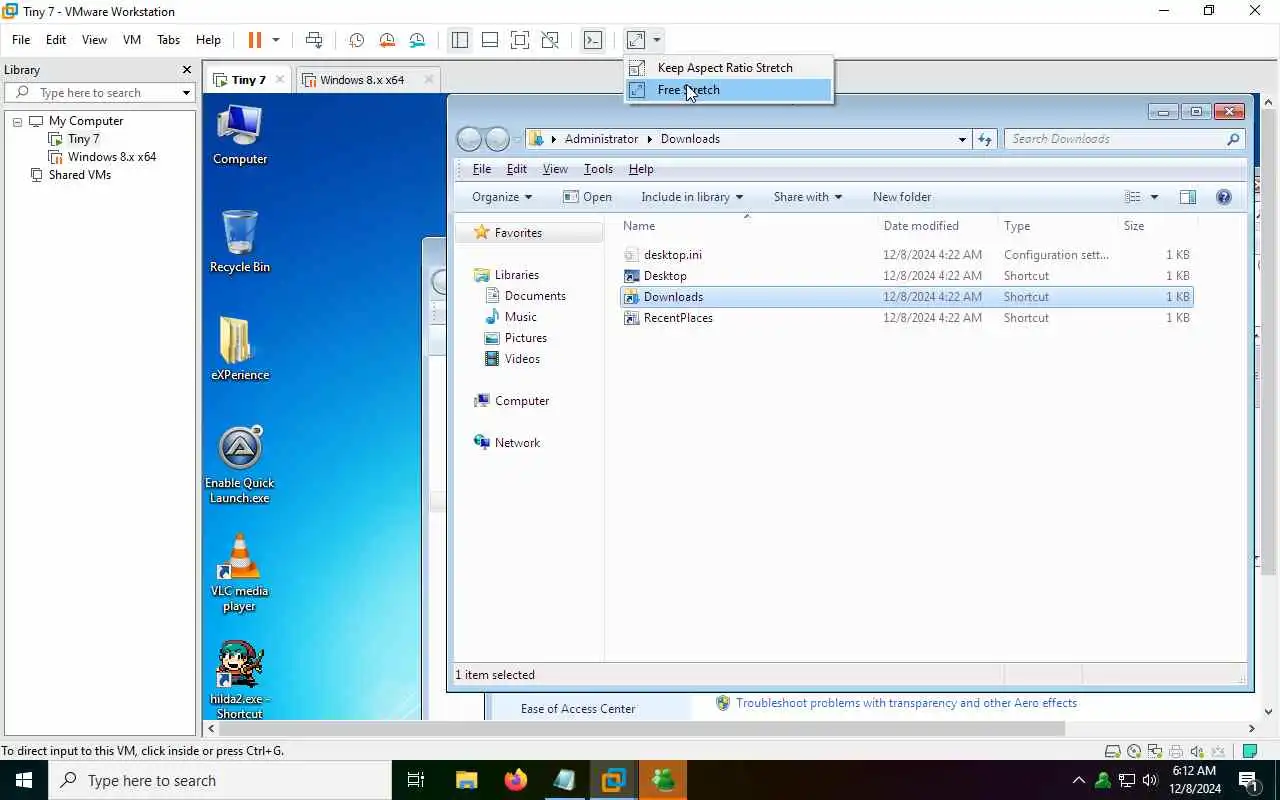Click the printer device status icon

point(1176,751)
